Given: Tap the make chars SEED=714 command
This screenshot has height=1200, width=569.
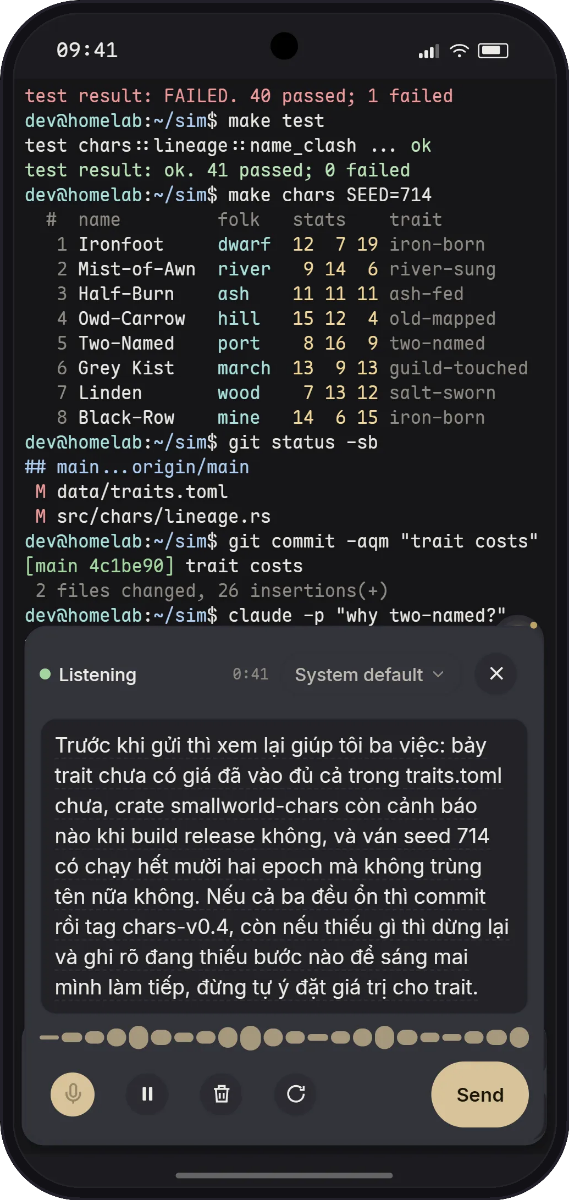Looking at the screenshot, I should coord(331,195).
